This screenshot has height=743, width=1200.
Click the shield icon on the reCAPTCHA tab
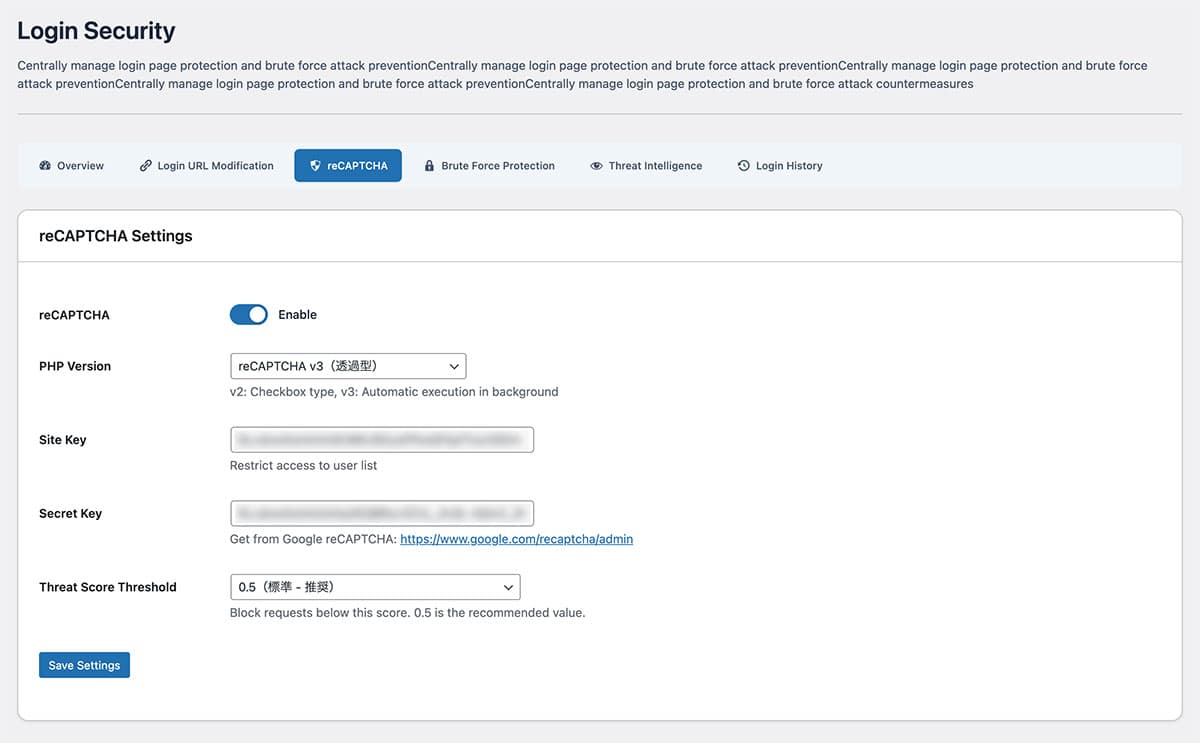tap(315, 166)
